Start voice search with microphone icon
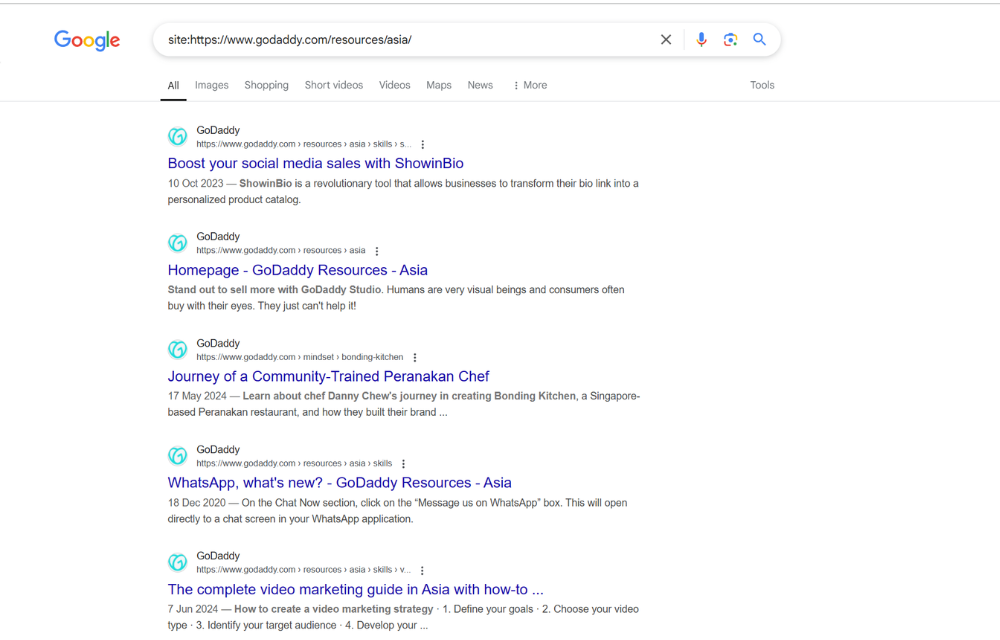Viewport: 1000px width, 640px height. pos(701,40)
